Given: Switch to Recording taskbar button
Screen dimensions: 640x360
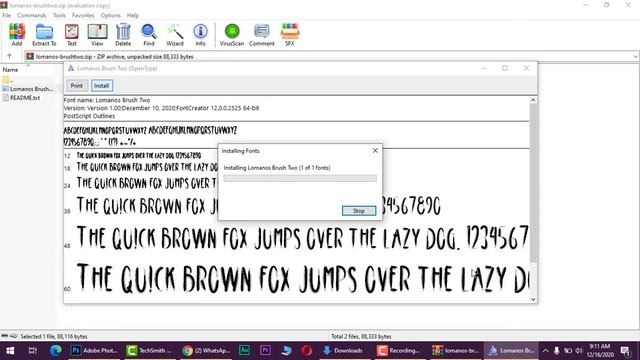Looking at the screenshot, I should pyautogui.click(x=399, y=351).
